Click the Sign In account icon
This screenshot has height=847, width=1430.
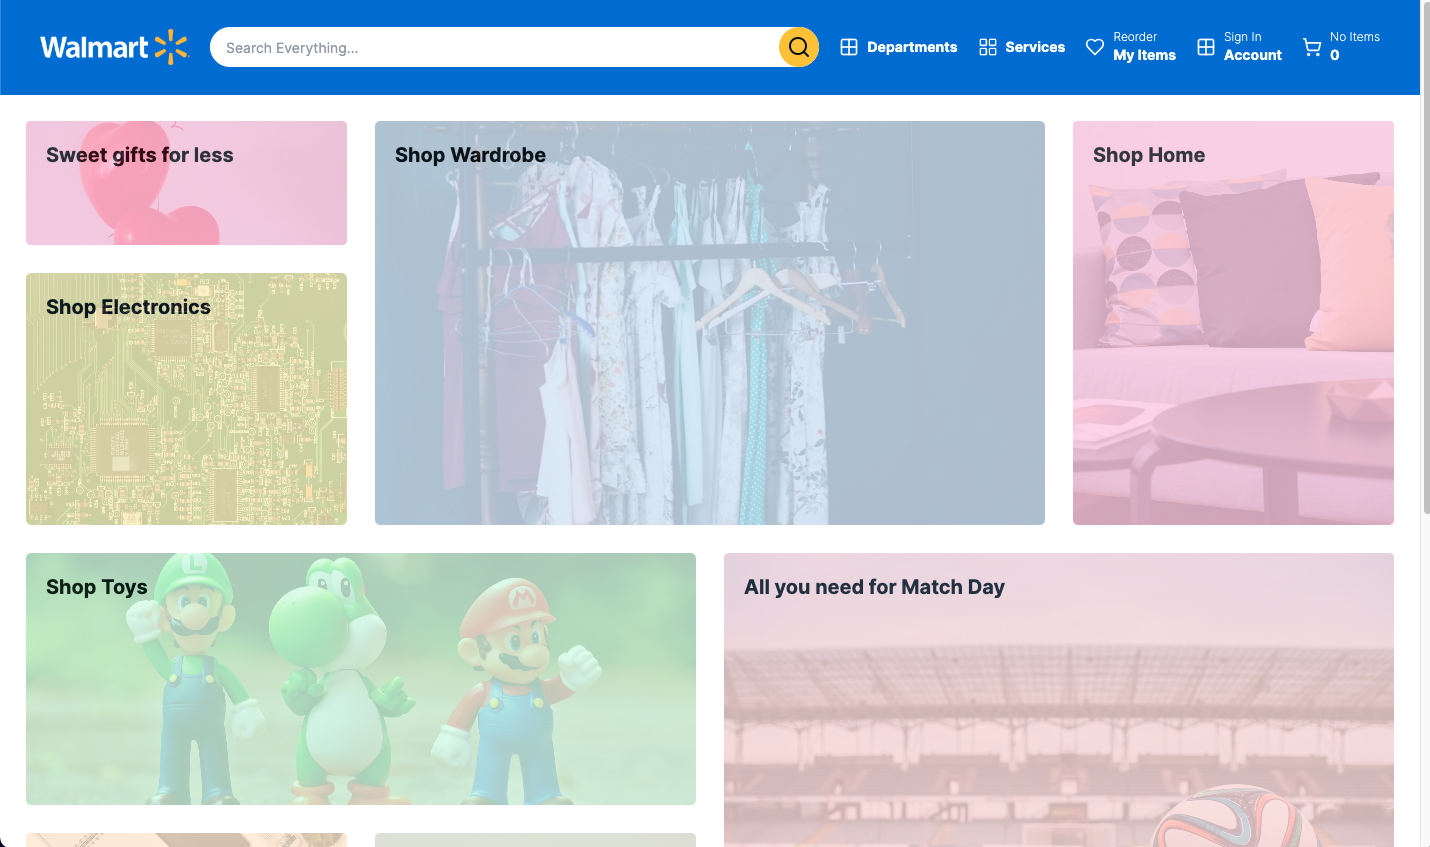point(1206,47)
